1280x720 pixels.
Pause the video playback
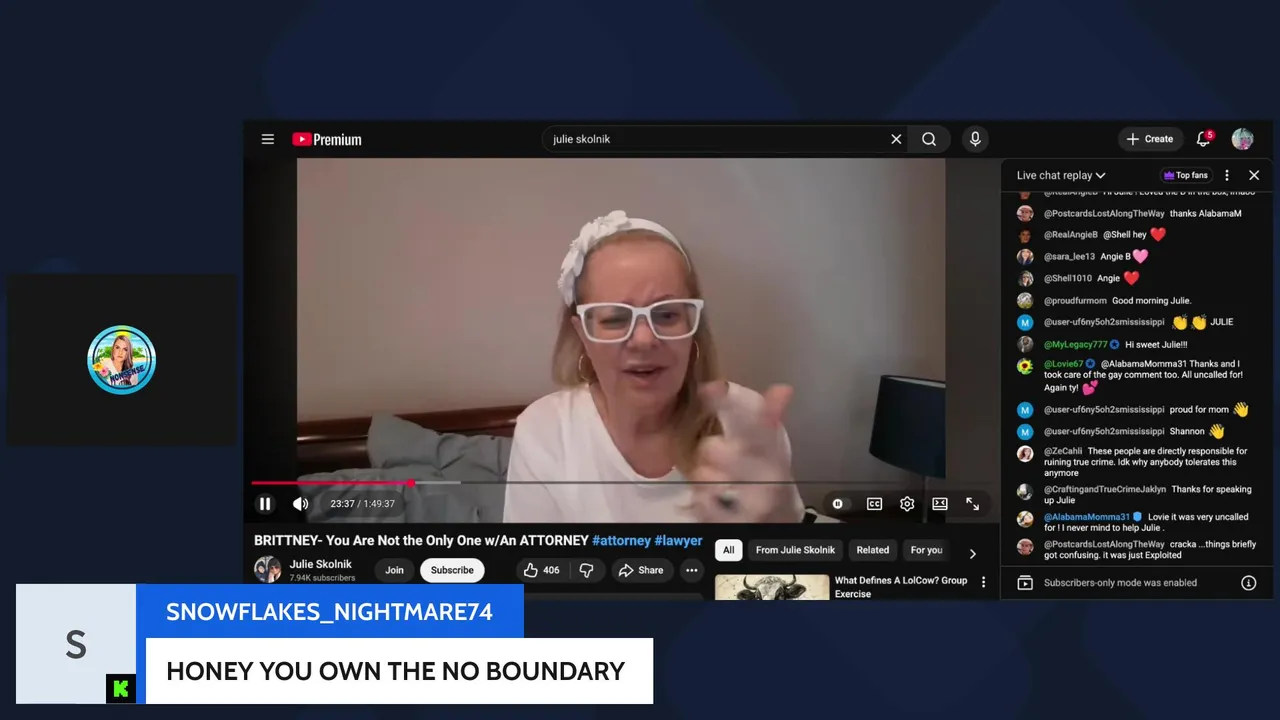[x=265, y=504]
